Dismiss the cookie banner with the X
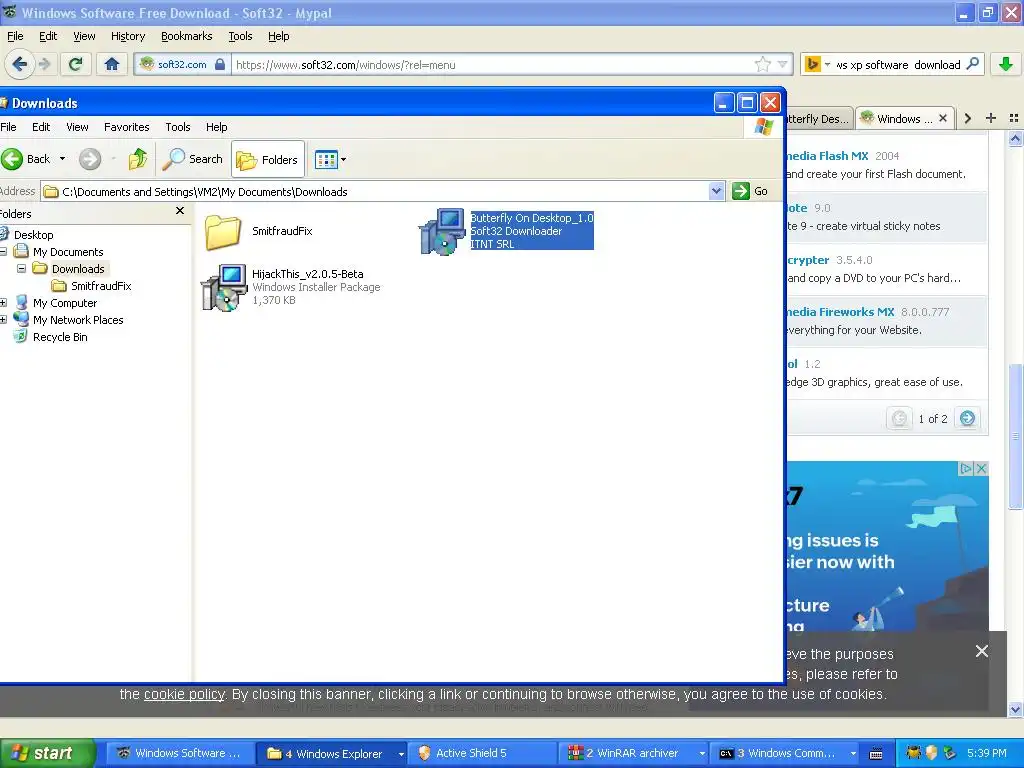 (982, 650)
